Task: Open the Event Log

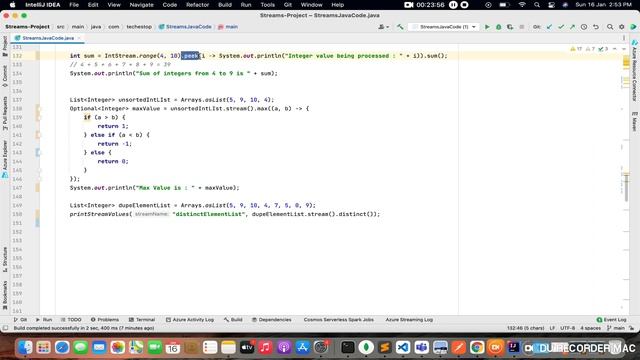Action: pos(611,320)
